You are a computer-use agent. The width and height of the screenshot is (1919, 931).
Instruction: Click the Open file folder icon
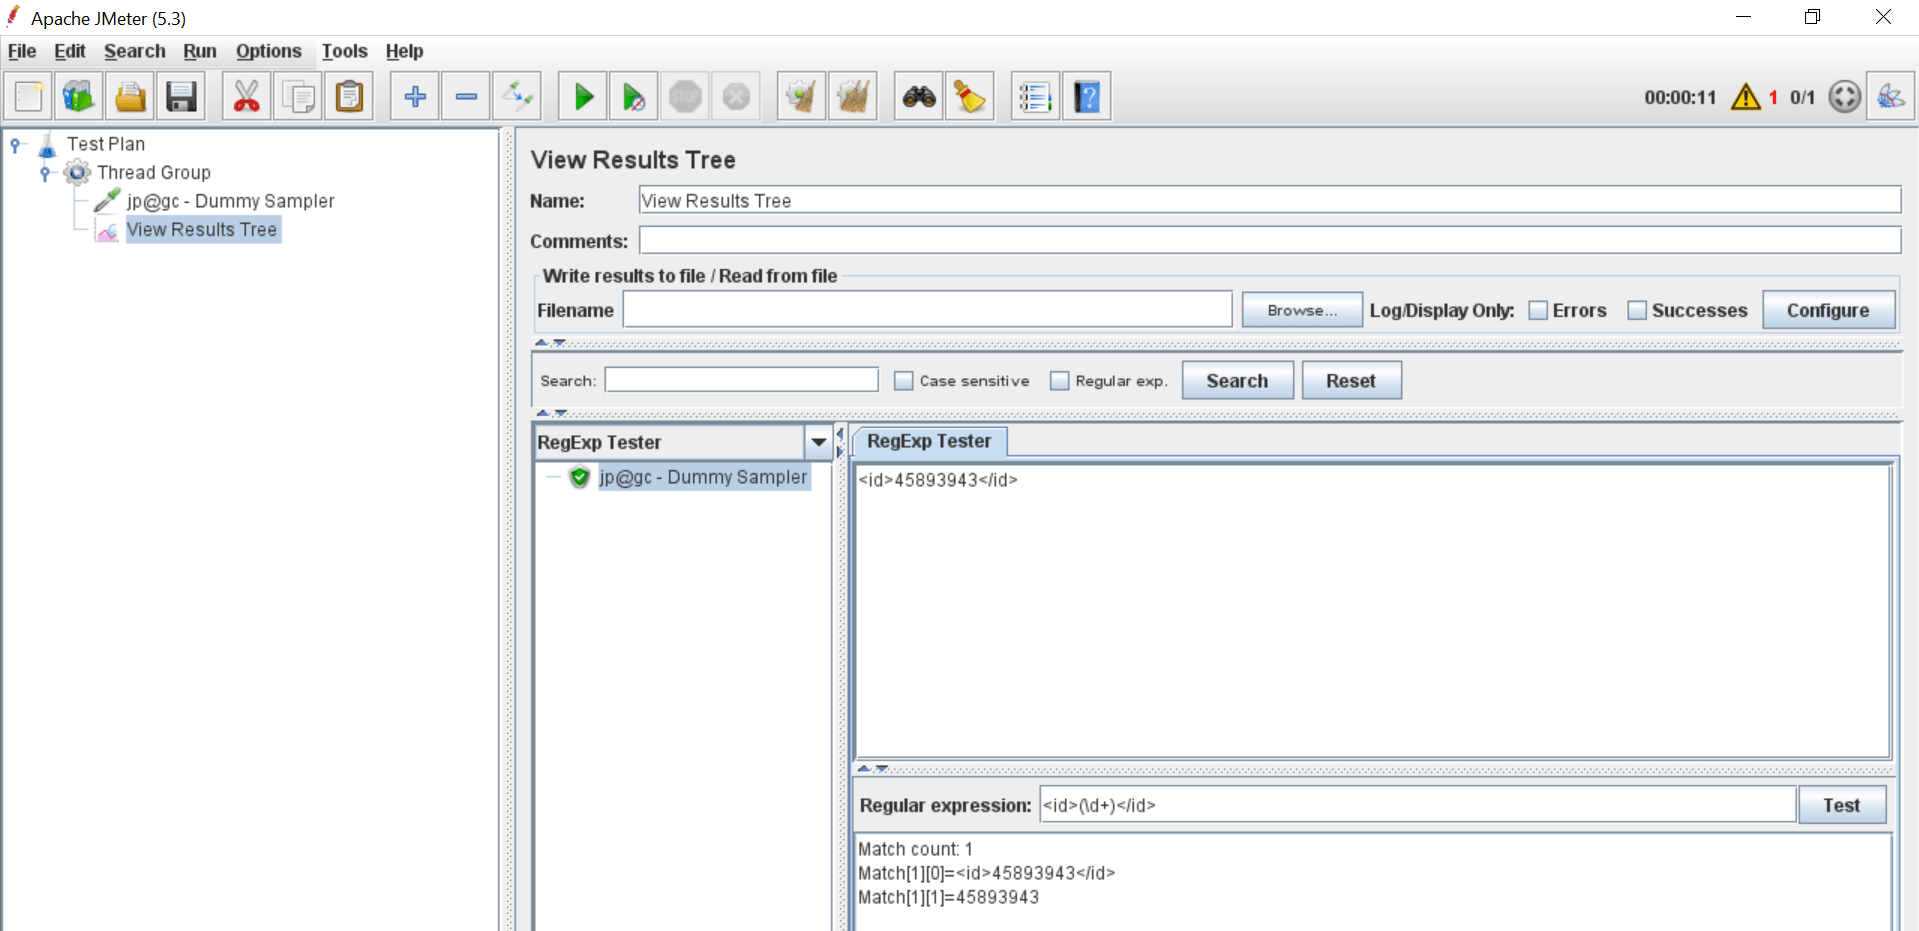tap(130, 97)
